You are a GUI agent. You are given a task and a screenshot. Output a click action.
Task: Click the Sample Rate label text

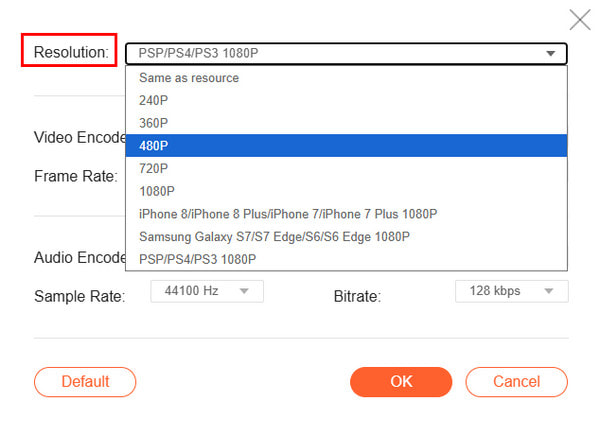[x=79, y=296]
